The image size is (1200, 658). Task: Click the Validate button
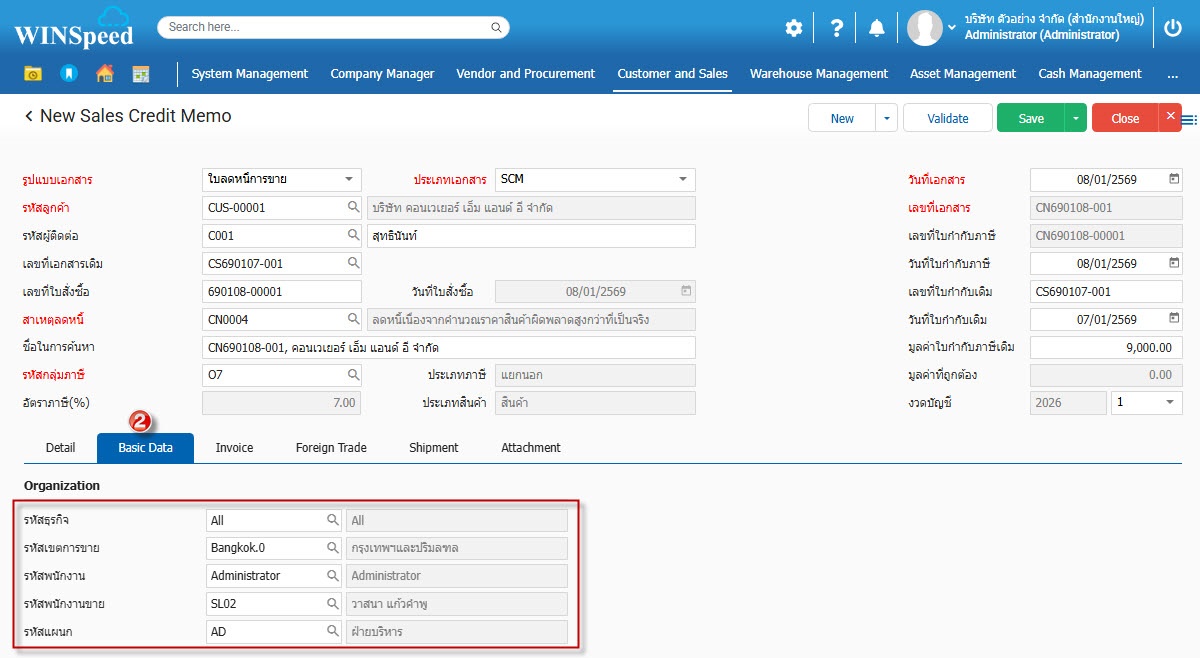click(x=947, y=118)
